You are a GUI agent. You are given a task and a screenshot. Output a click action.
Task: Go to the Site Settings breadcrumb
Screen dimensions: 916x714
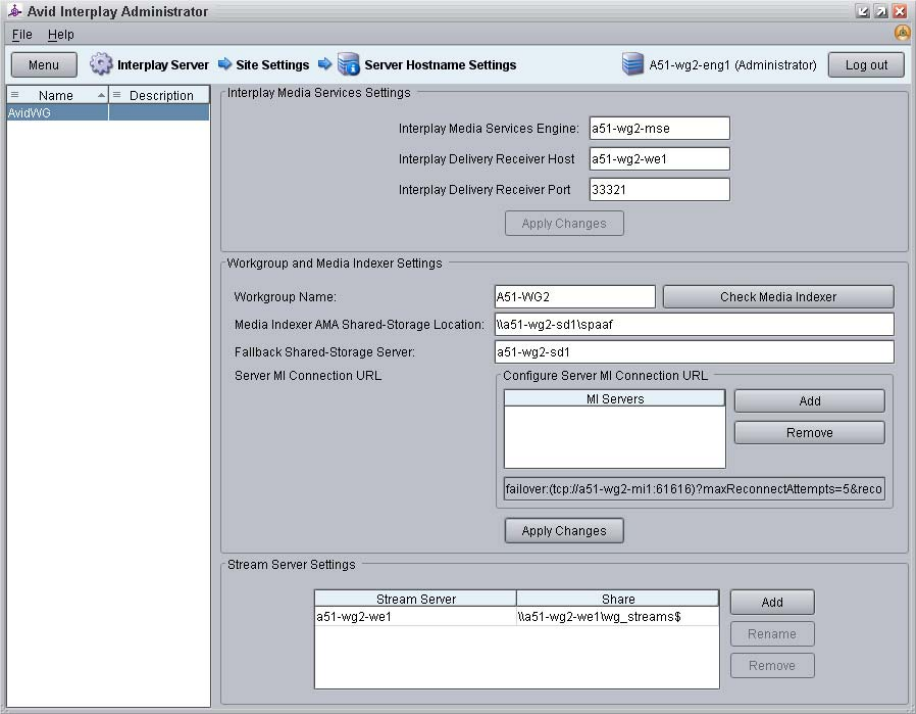(272, 65)
